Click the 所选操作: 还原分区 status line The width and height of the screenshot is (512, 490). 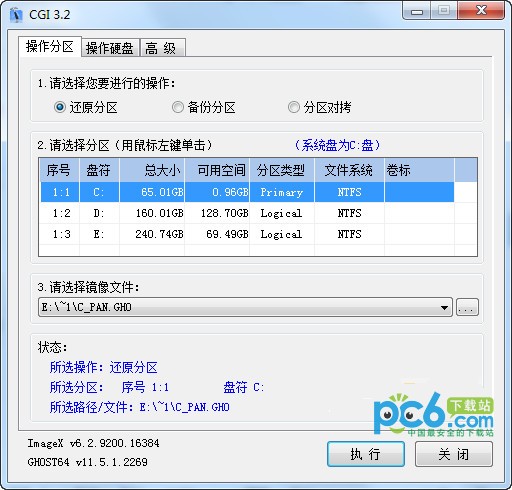[x=104, y=368]
